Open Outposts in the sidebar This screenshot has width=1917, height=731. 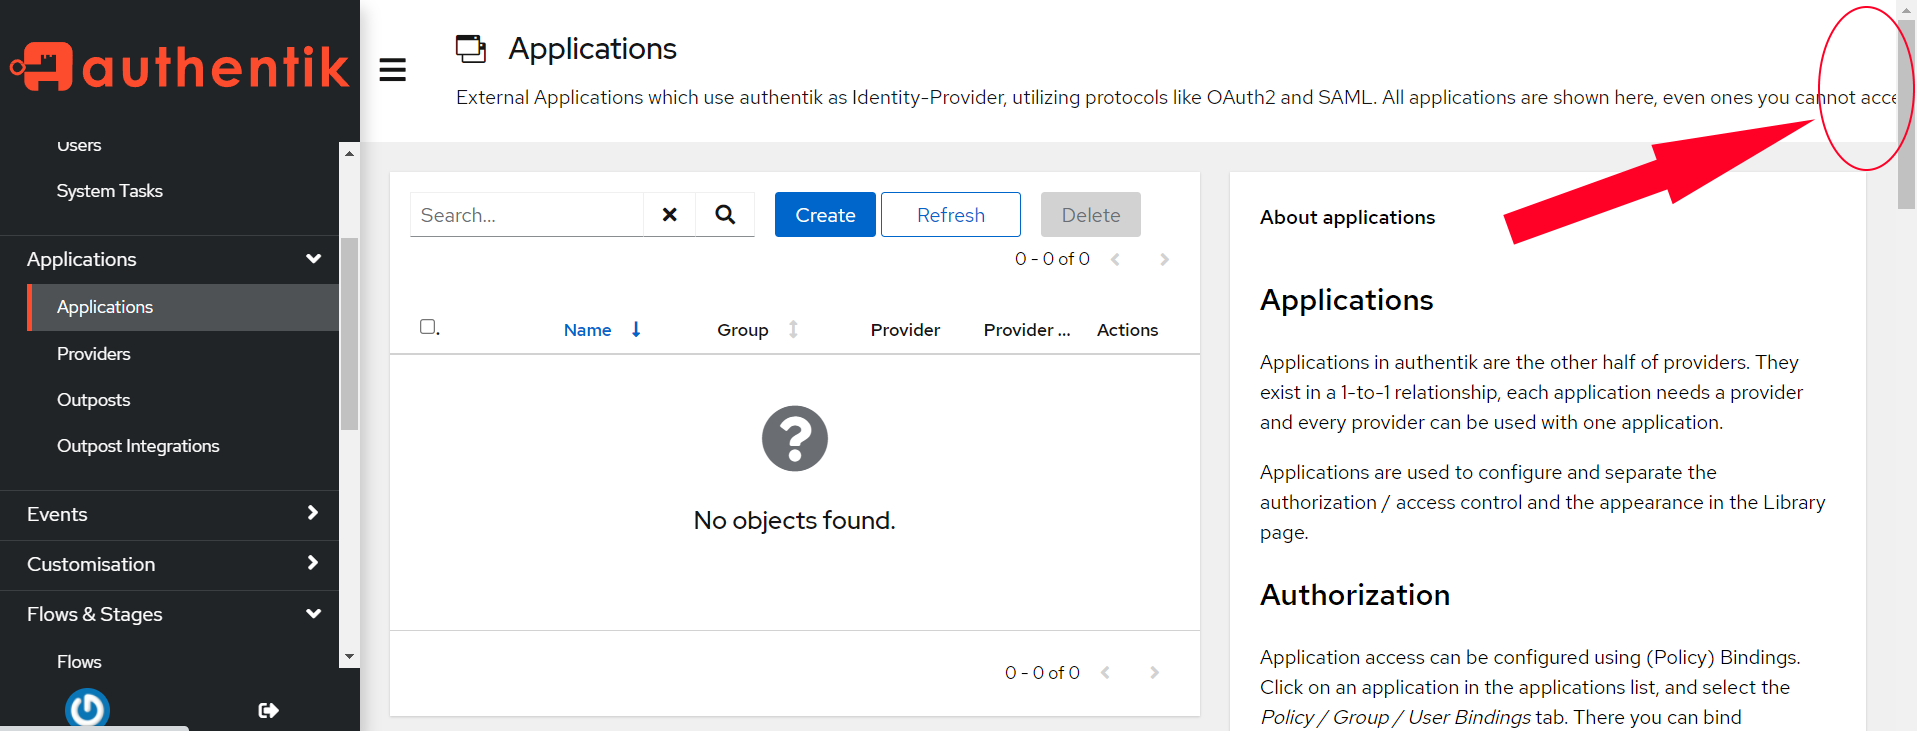[94, 400]
